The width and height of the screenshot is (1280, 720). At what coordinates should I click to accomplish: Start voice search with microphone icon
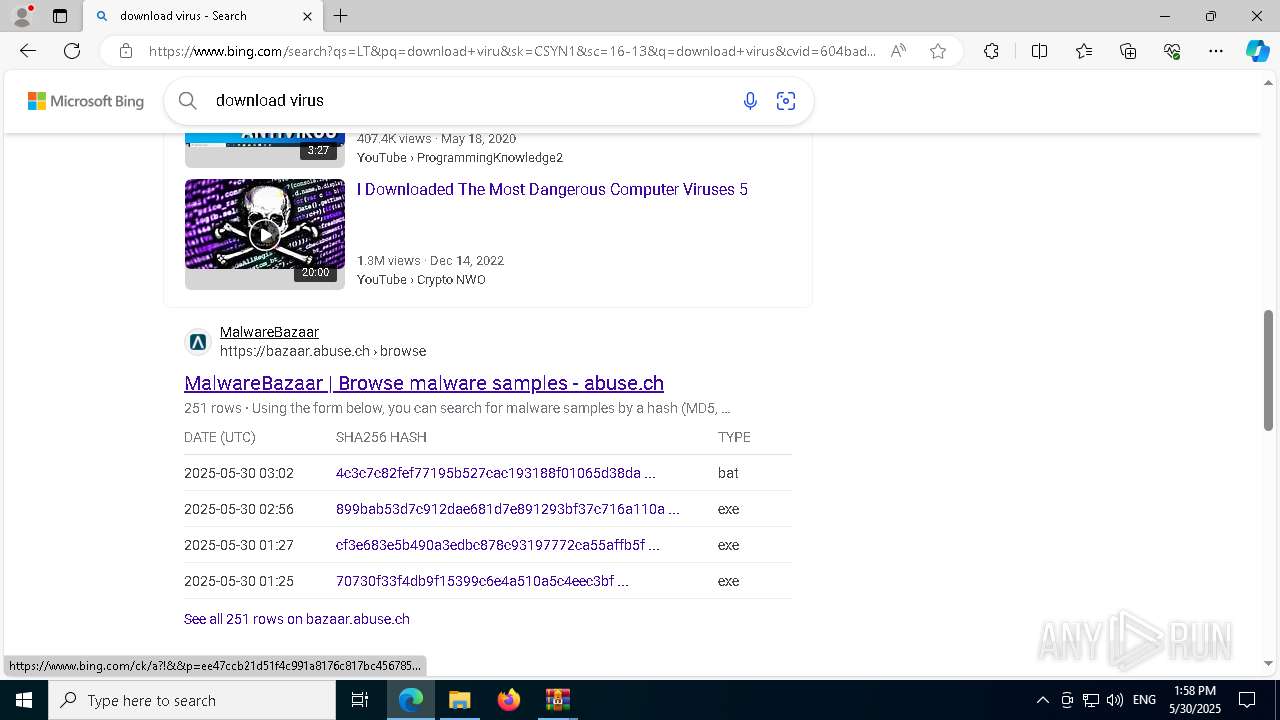coord(750,100)
